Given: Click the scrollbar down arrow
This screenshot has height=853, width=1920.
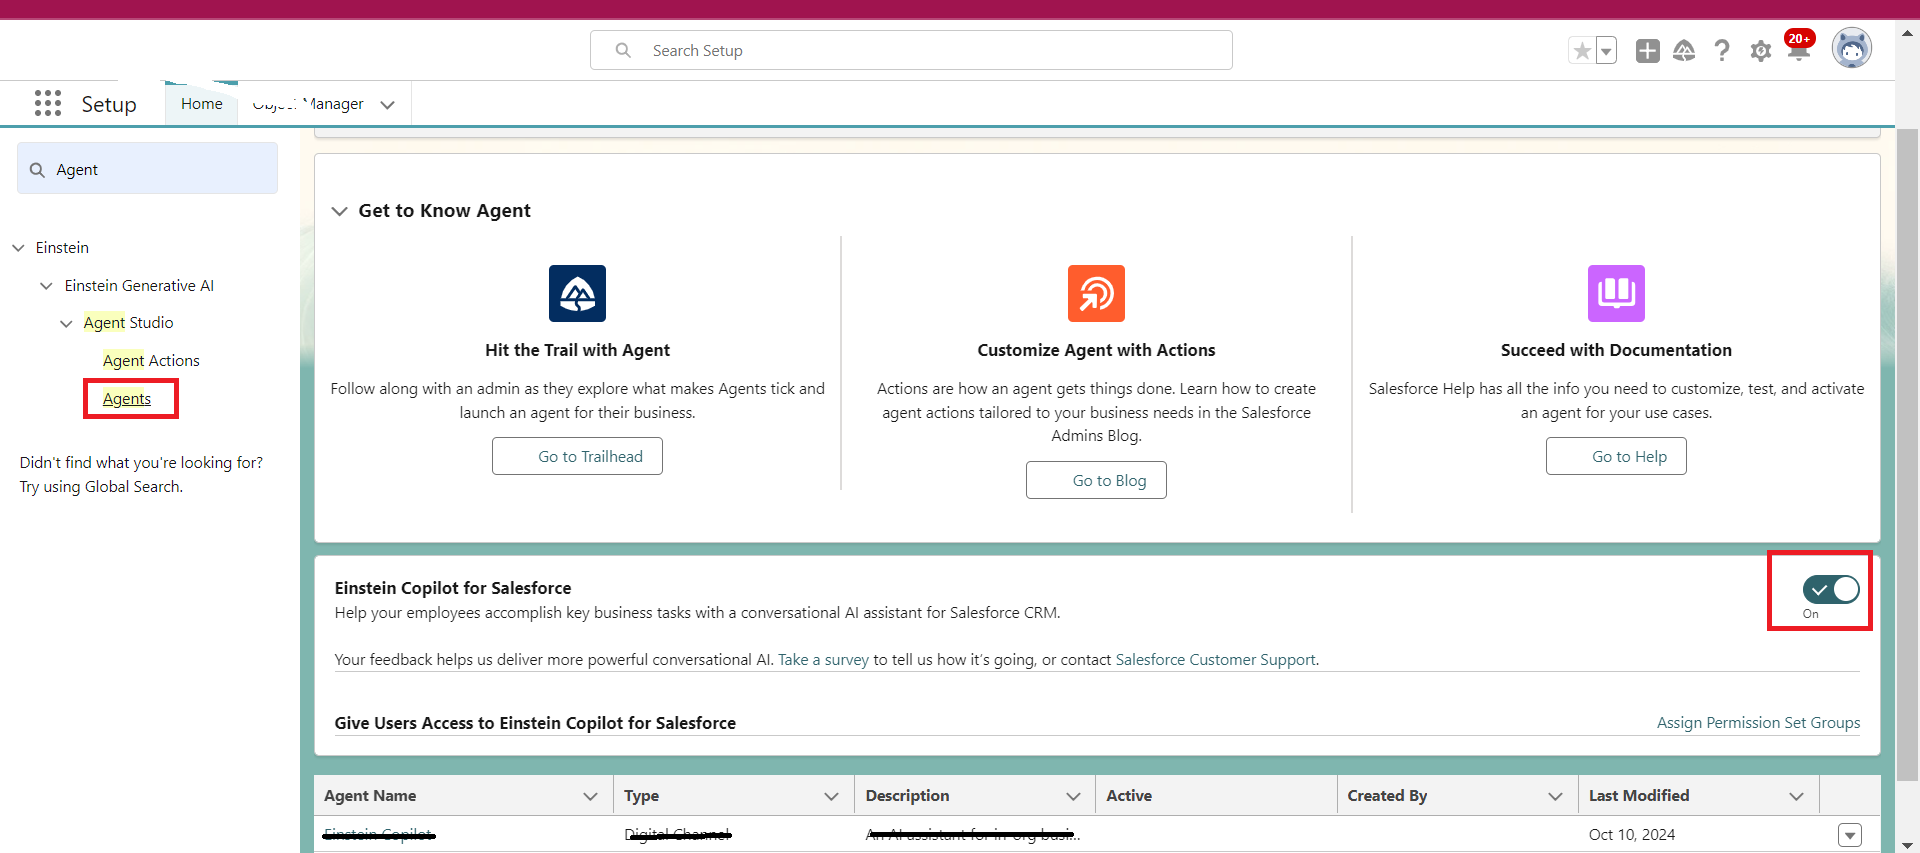Looking at the screenshot, I should pos(1908,845).
